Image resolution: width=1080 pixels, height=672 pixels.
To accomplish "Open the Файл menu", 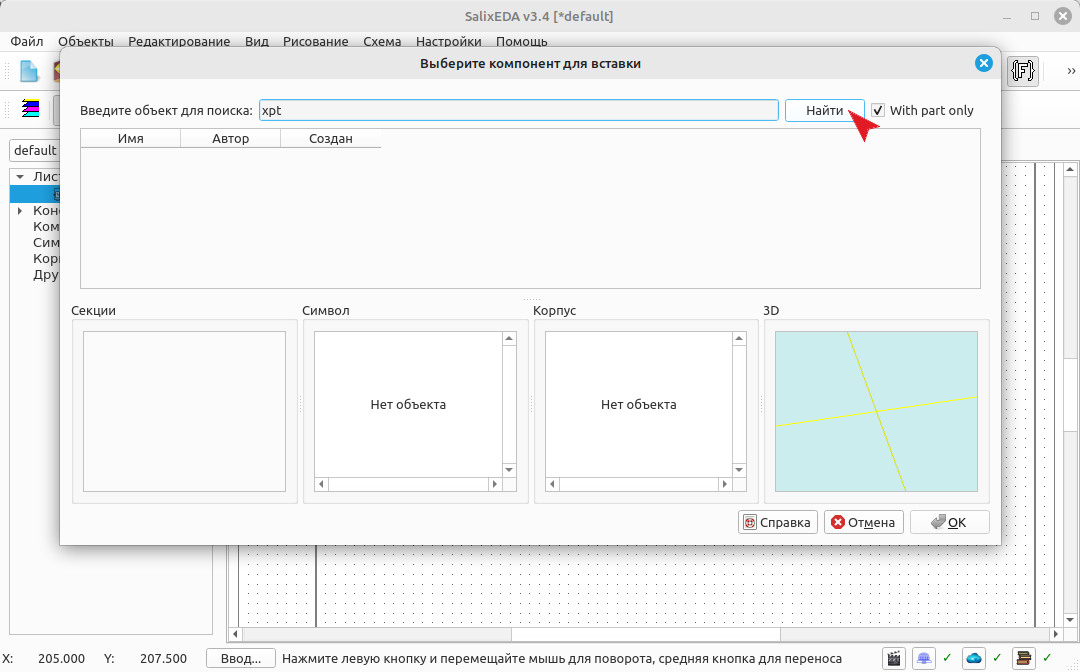I will [27, 41].
